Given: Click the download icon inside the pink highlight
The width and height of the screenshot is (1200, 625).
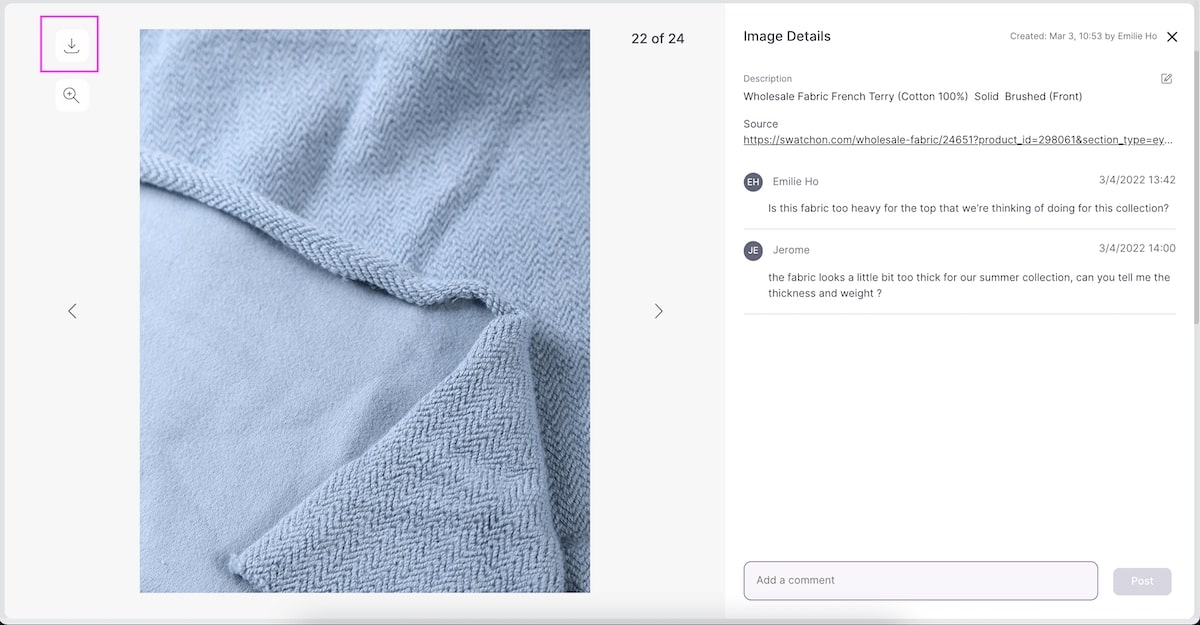Looking at the screenshot, I should pos(69,44).
